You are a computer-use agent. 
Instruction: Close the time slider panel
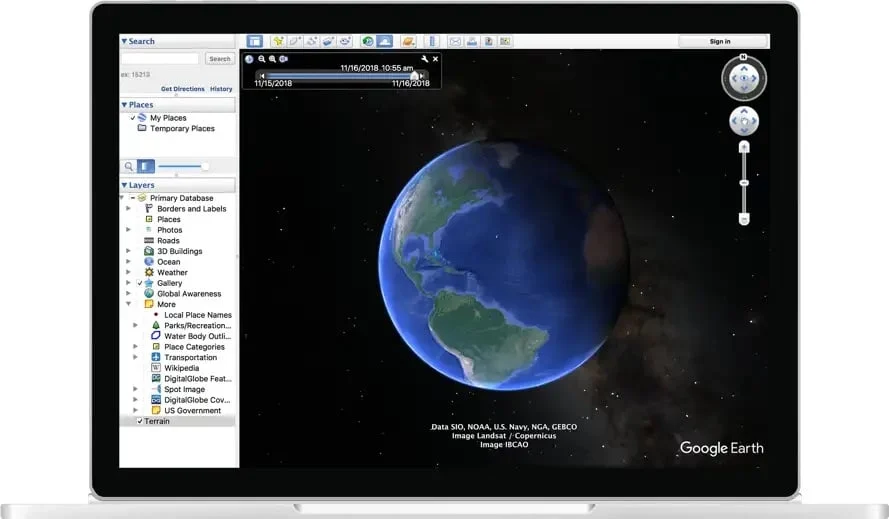click(x=435, y=59)
